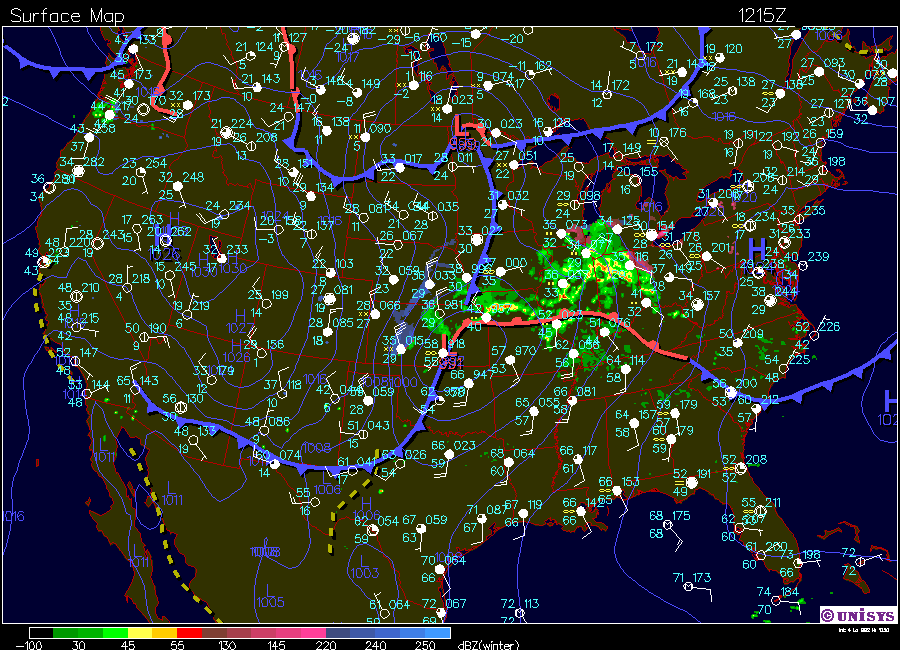Screen dimensions: 900x650
Task: Click the red warm front line
Action: point(560,318)
